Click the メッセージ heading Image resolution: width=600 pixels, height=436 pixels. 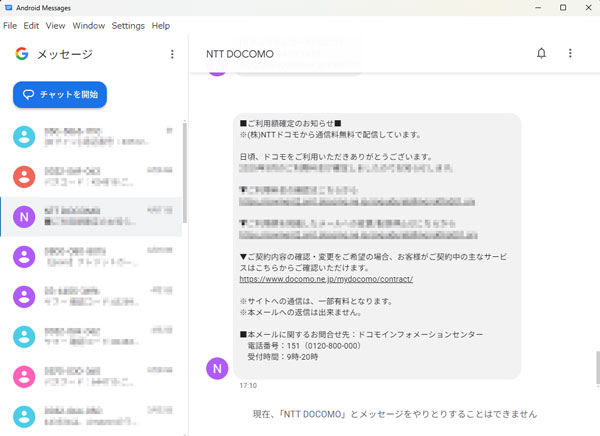pyautogui.click(x=65, y=54)
